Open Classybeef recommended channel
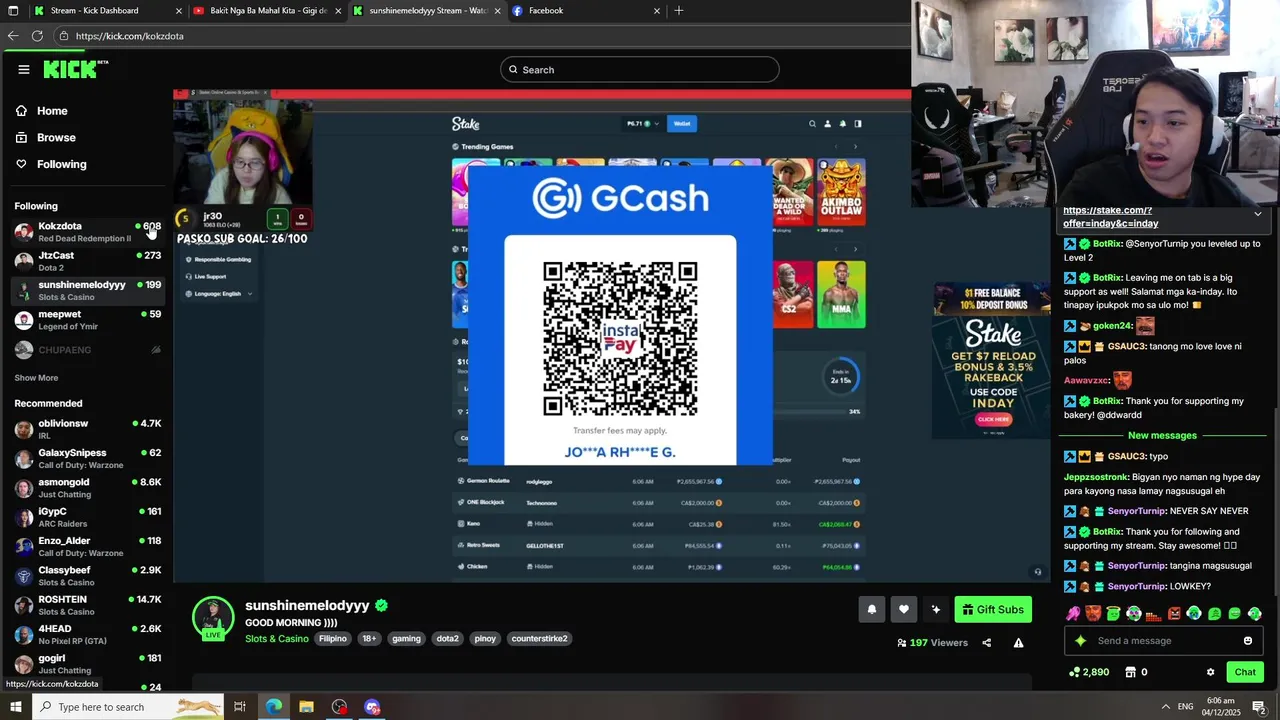This screenshot has height=720, width=1280. (x=88, y=576)
